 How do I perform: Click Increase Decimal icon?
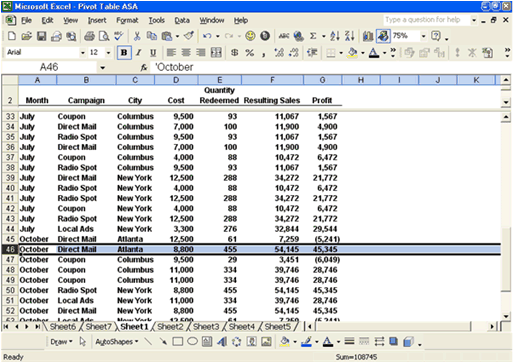(279, 53)
